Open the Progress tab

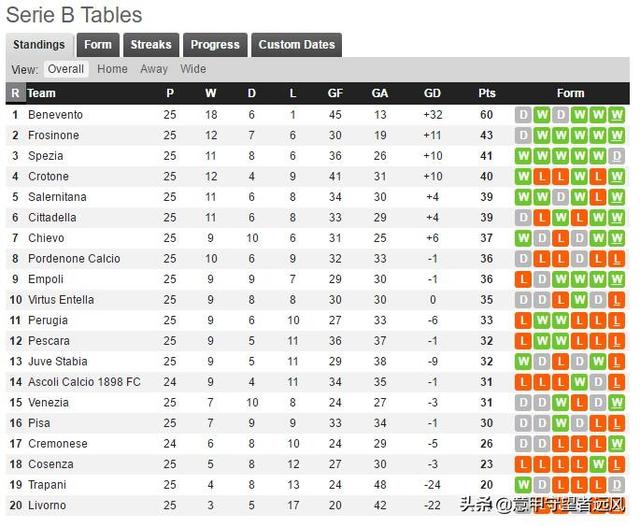215,44
